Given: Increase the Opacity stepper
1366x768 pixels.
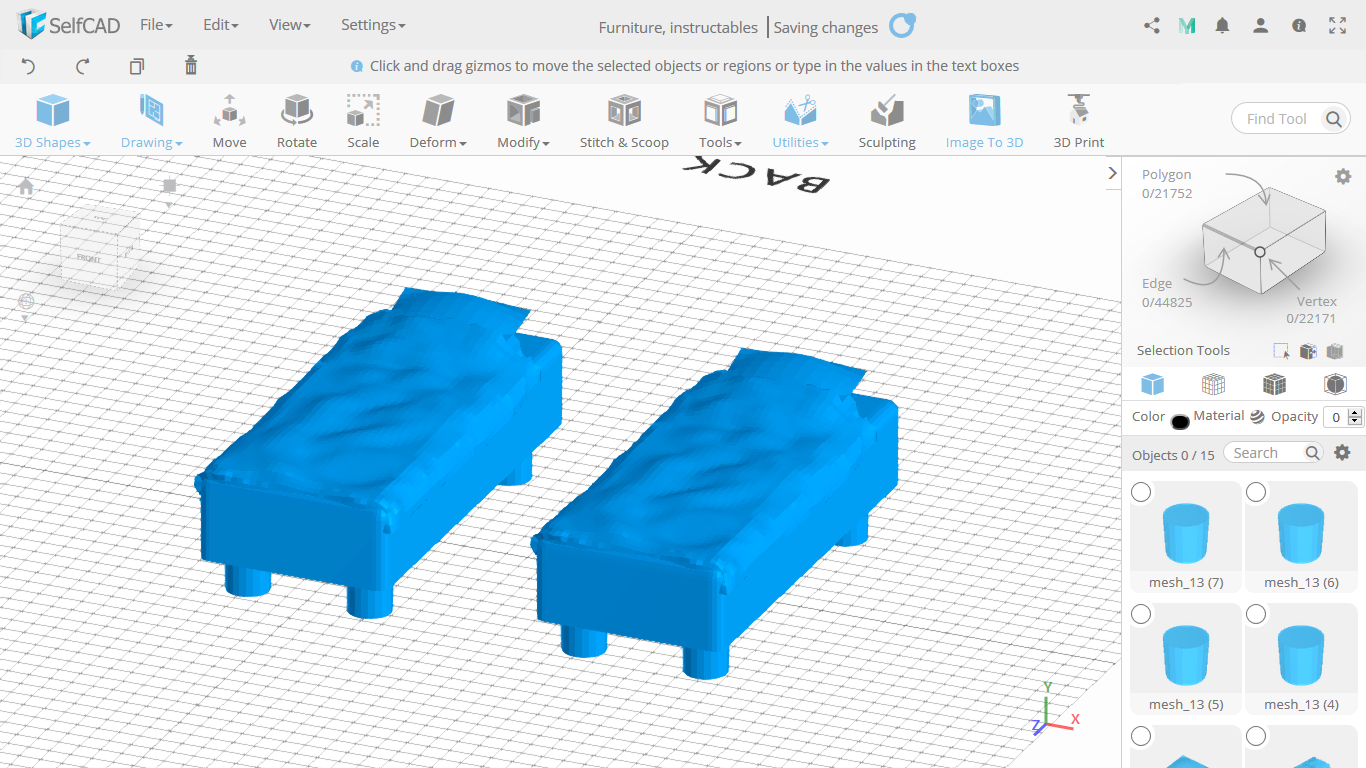Looking at the screenshot, I should point(1355,412).
